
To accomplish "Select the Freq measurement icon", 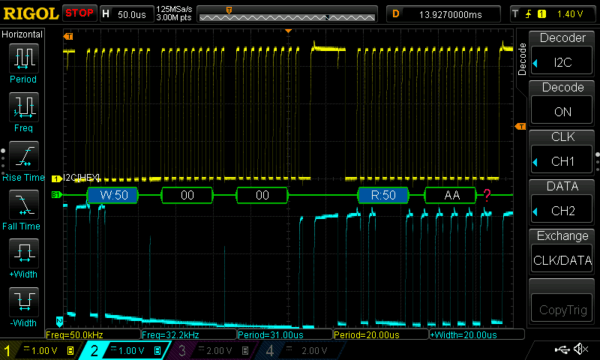I will click(23, 107).
